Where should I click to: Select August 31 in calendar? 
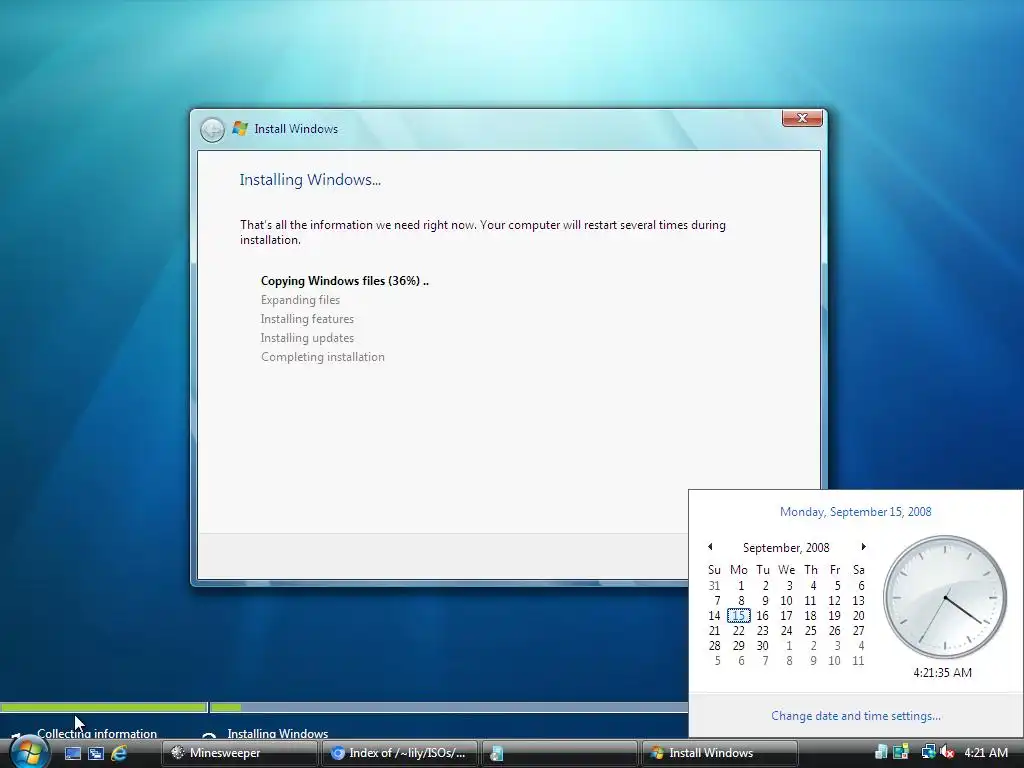[714, 586]
